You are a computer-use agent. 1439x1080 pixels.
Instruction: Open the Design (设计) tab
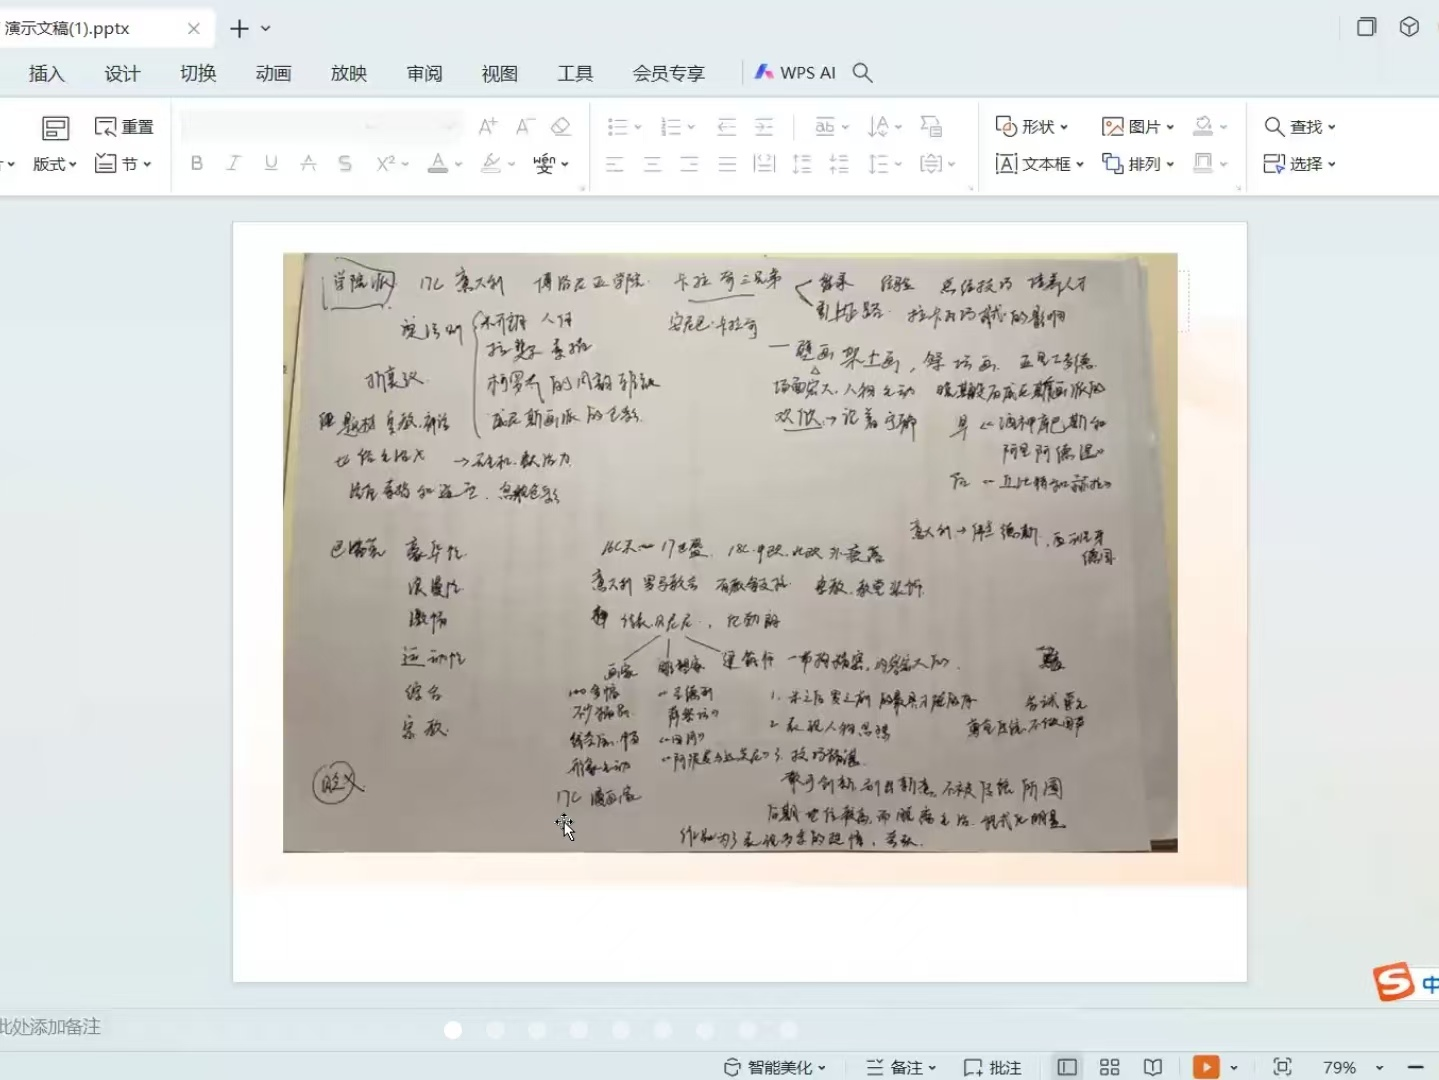[x=122, y=73]
